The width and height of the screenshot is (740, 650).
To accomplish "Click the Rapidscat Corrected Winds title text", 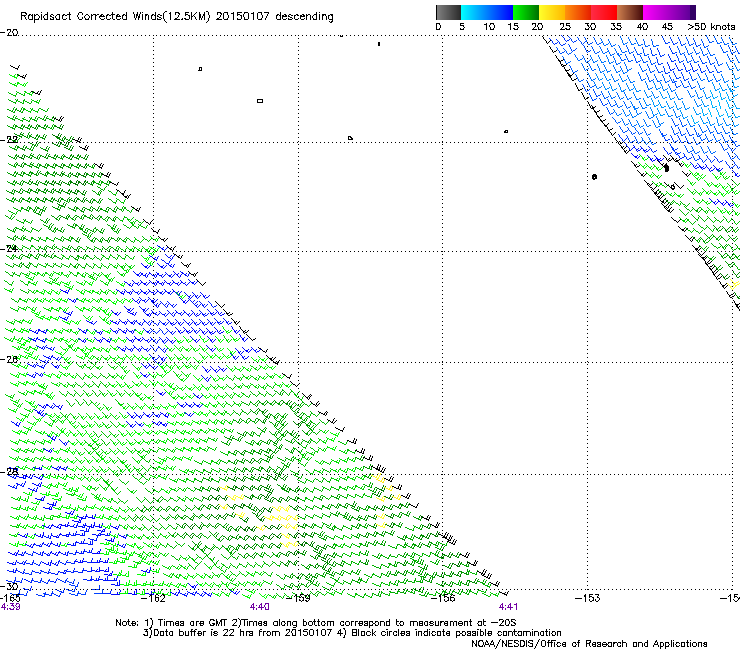I will pyautogui.click(x=177, y=17).
